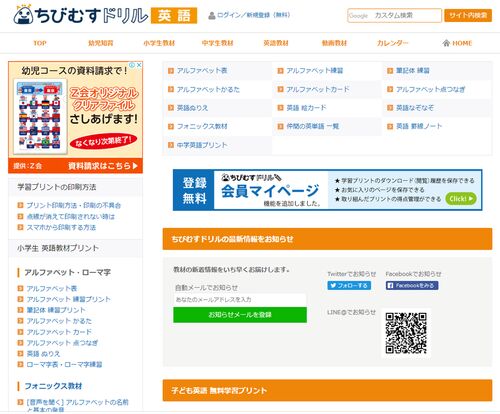The width and height of the screenshot is (500, 414).
Task: Open the TOP menu item
Action: click(x=40, y=43)
